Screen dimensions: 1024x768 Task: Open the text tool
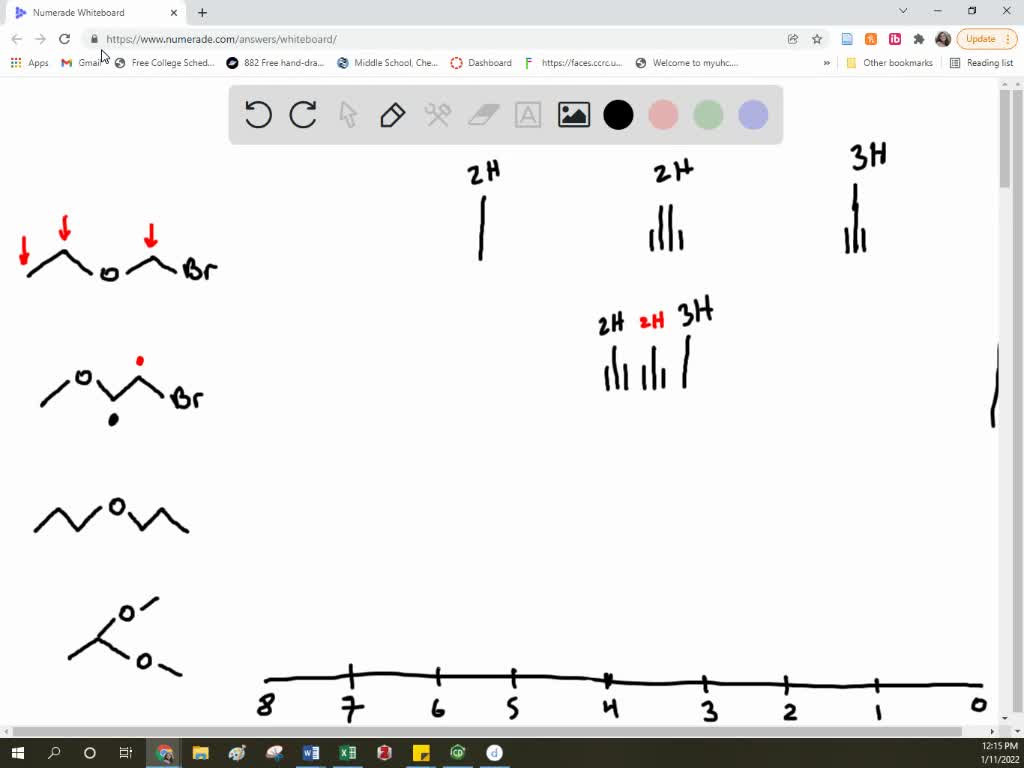528,114
